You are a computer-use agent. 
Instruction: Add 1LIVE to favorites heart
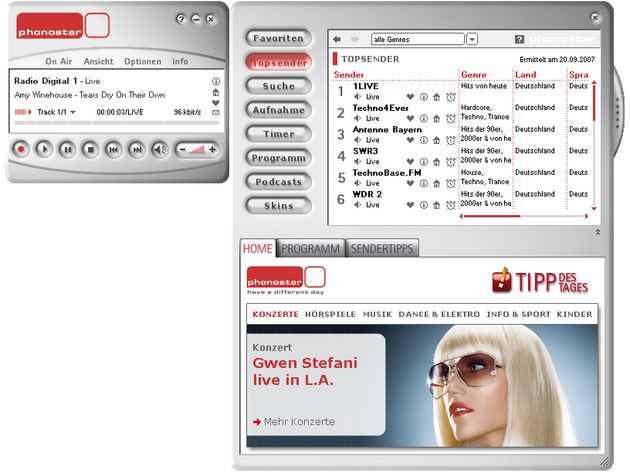[x=410, y=97]
